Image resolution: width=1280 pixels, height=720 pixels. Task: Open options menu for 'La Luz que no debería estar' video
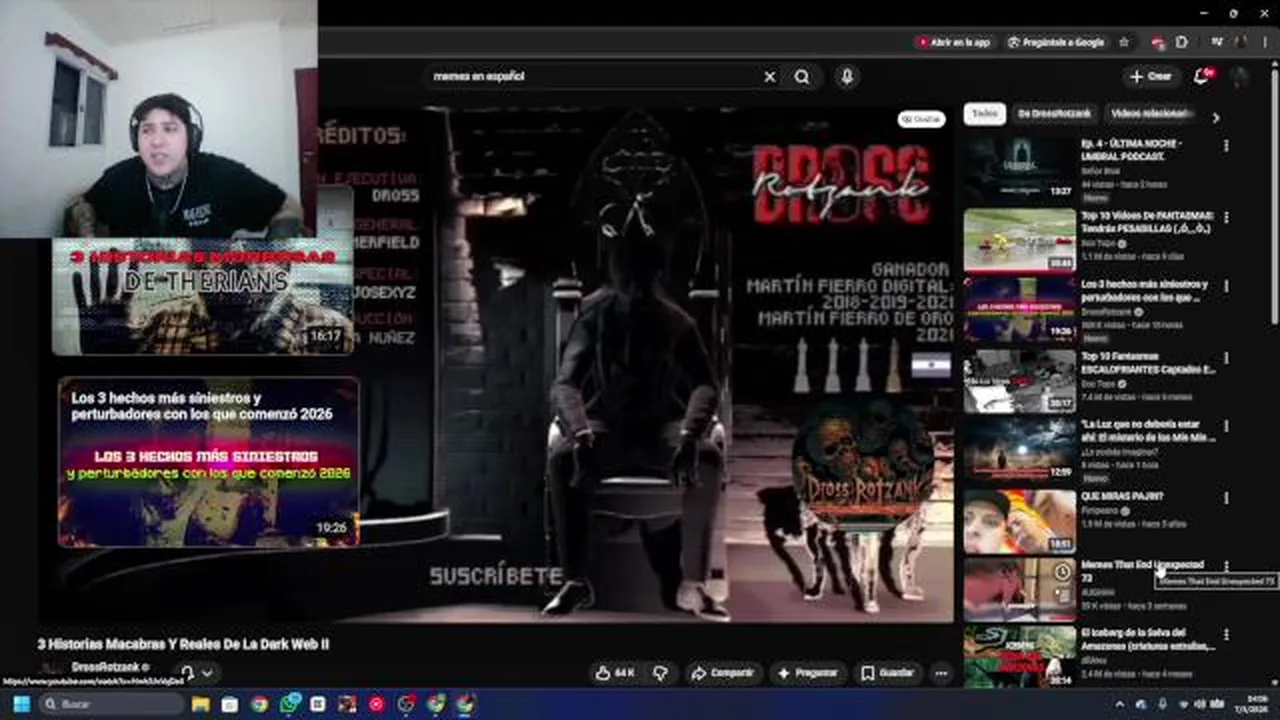pos(1226,426)
